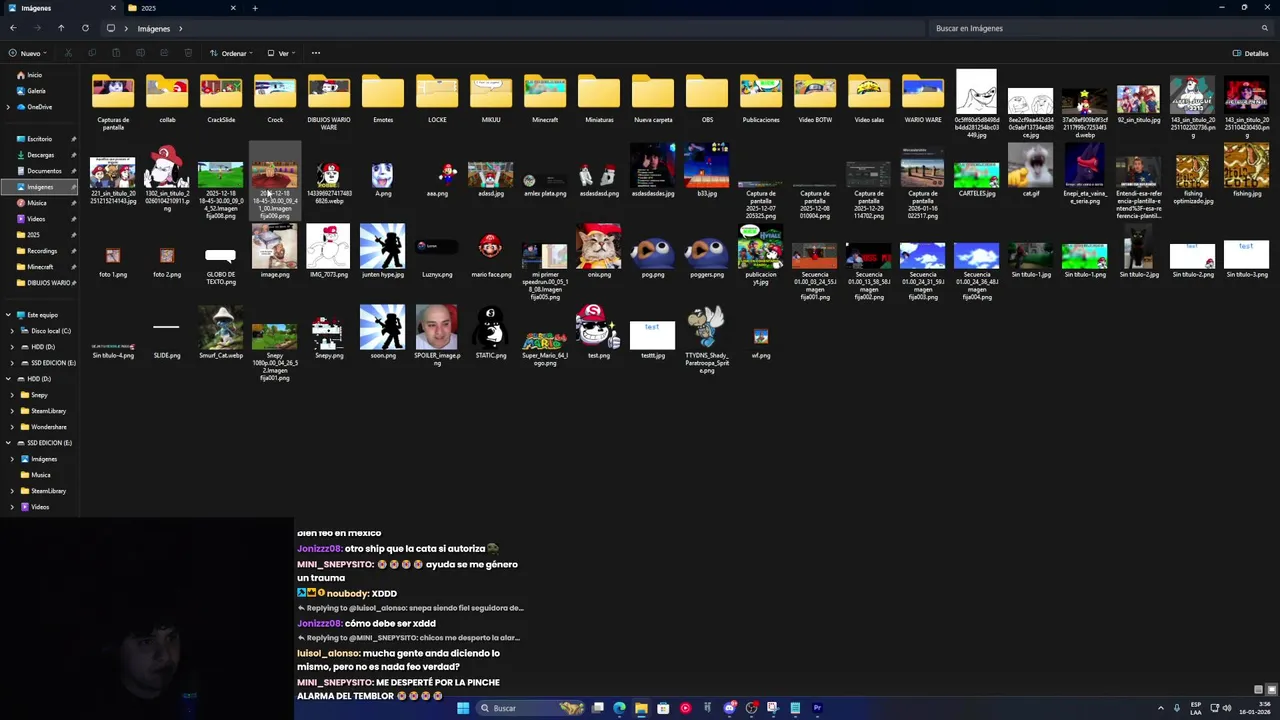
Task: Click the Delete trash icon in toolbar
Action: pyautogui.click(x=188, y=53)
